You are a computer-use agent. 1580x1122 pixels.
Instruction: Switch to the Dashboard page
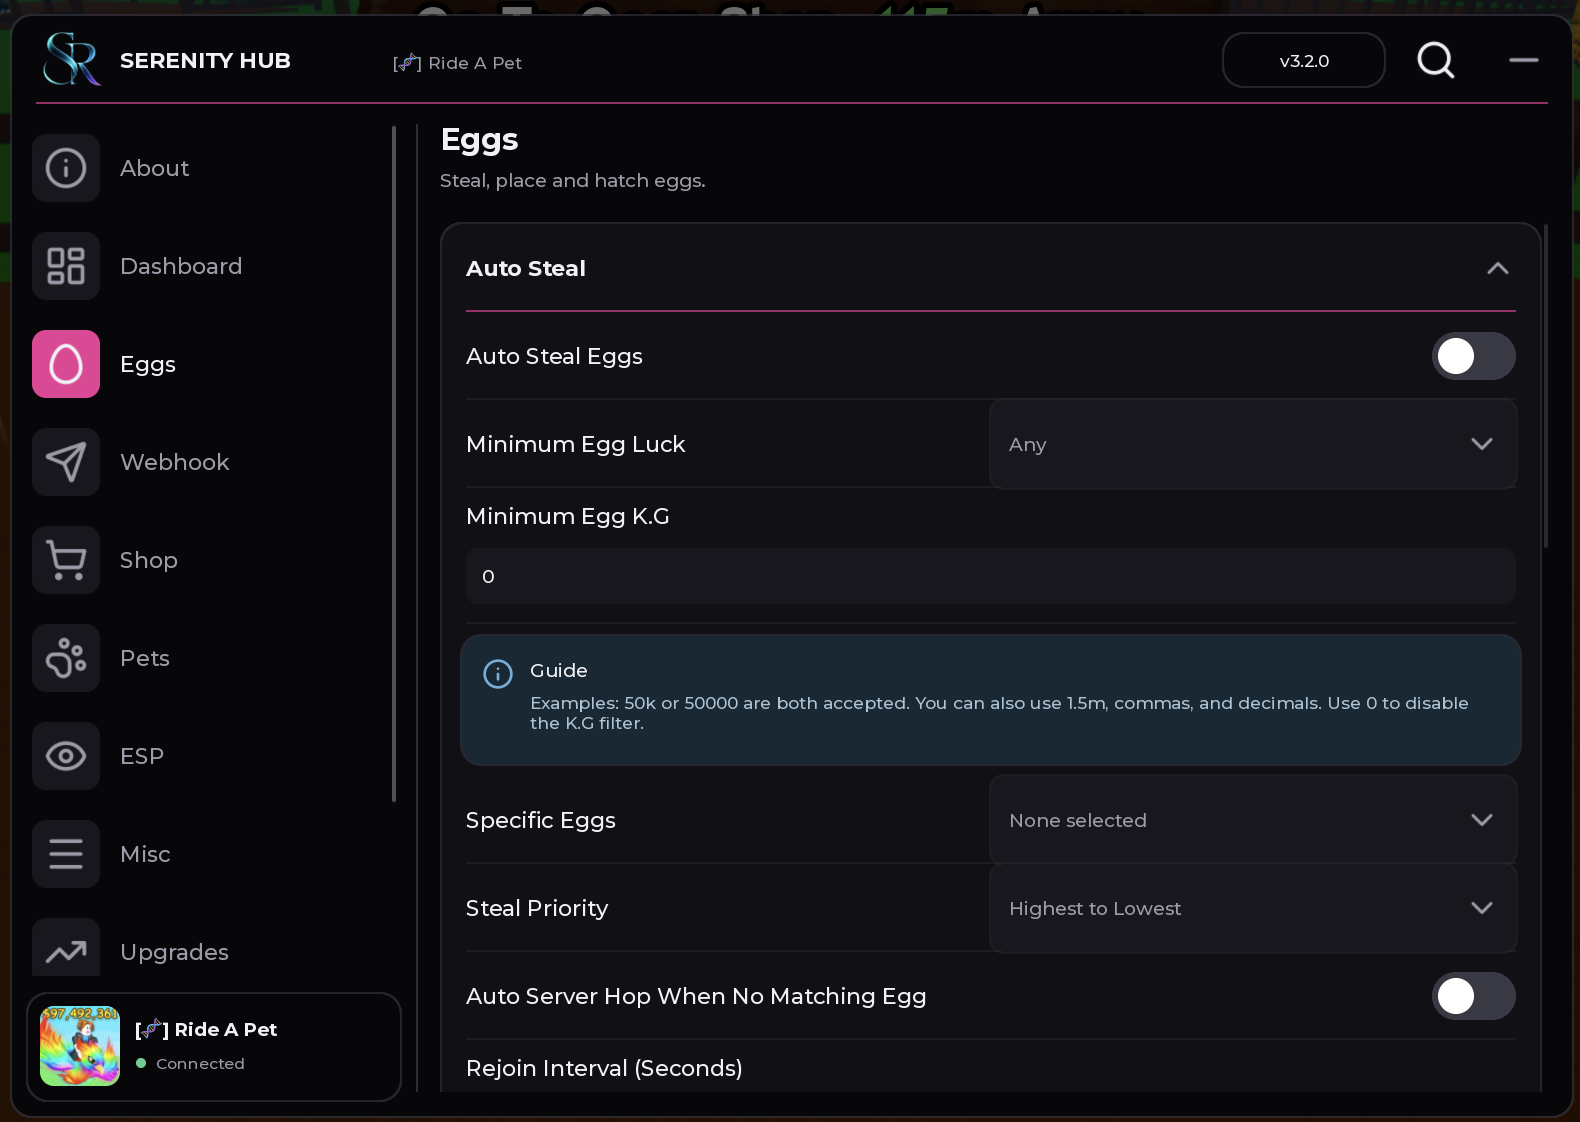(181, 266)
